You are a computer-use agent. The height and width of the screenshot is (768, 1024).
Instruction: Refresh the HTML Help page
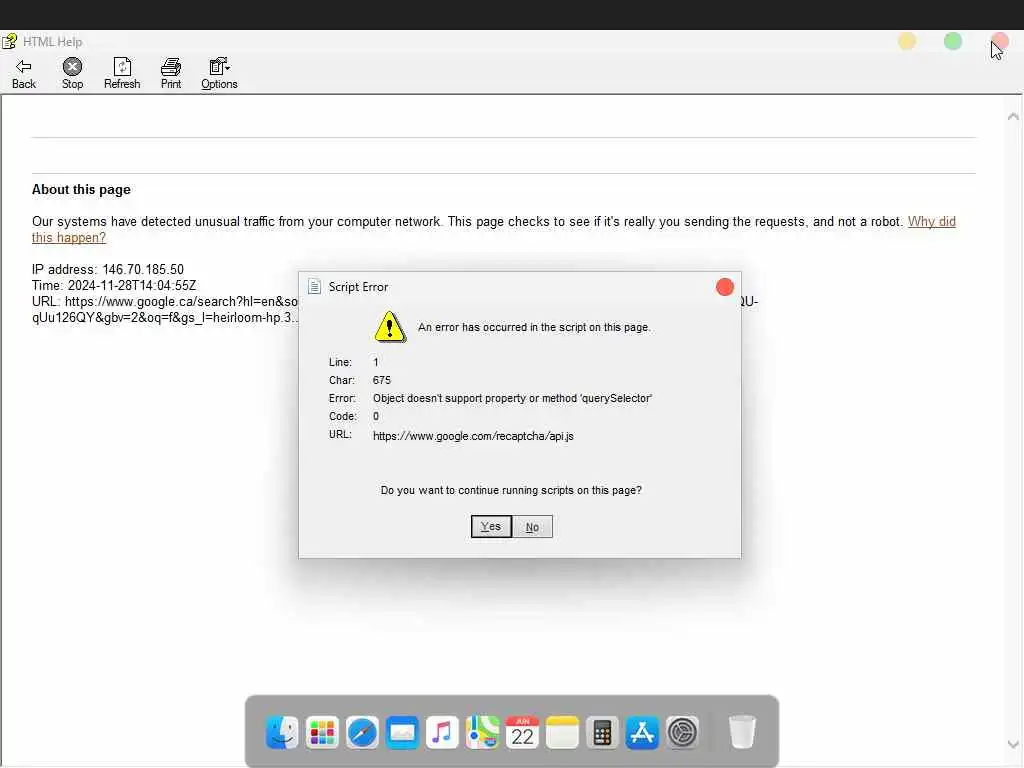pyautogui.click(x=122, y=74)
